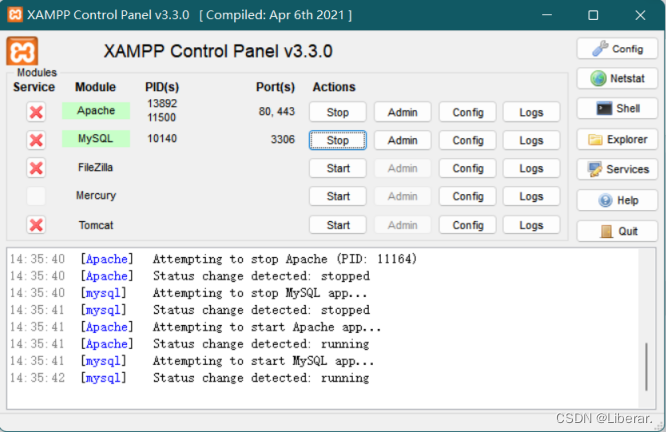Maximize the XAMPP window
The width and height of the screenshot is (667, 433).
(x=593, y=15)
